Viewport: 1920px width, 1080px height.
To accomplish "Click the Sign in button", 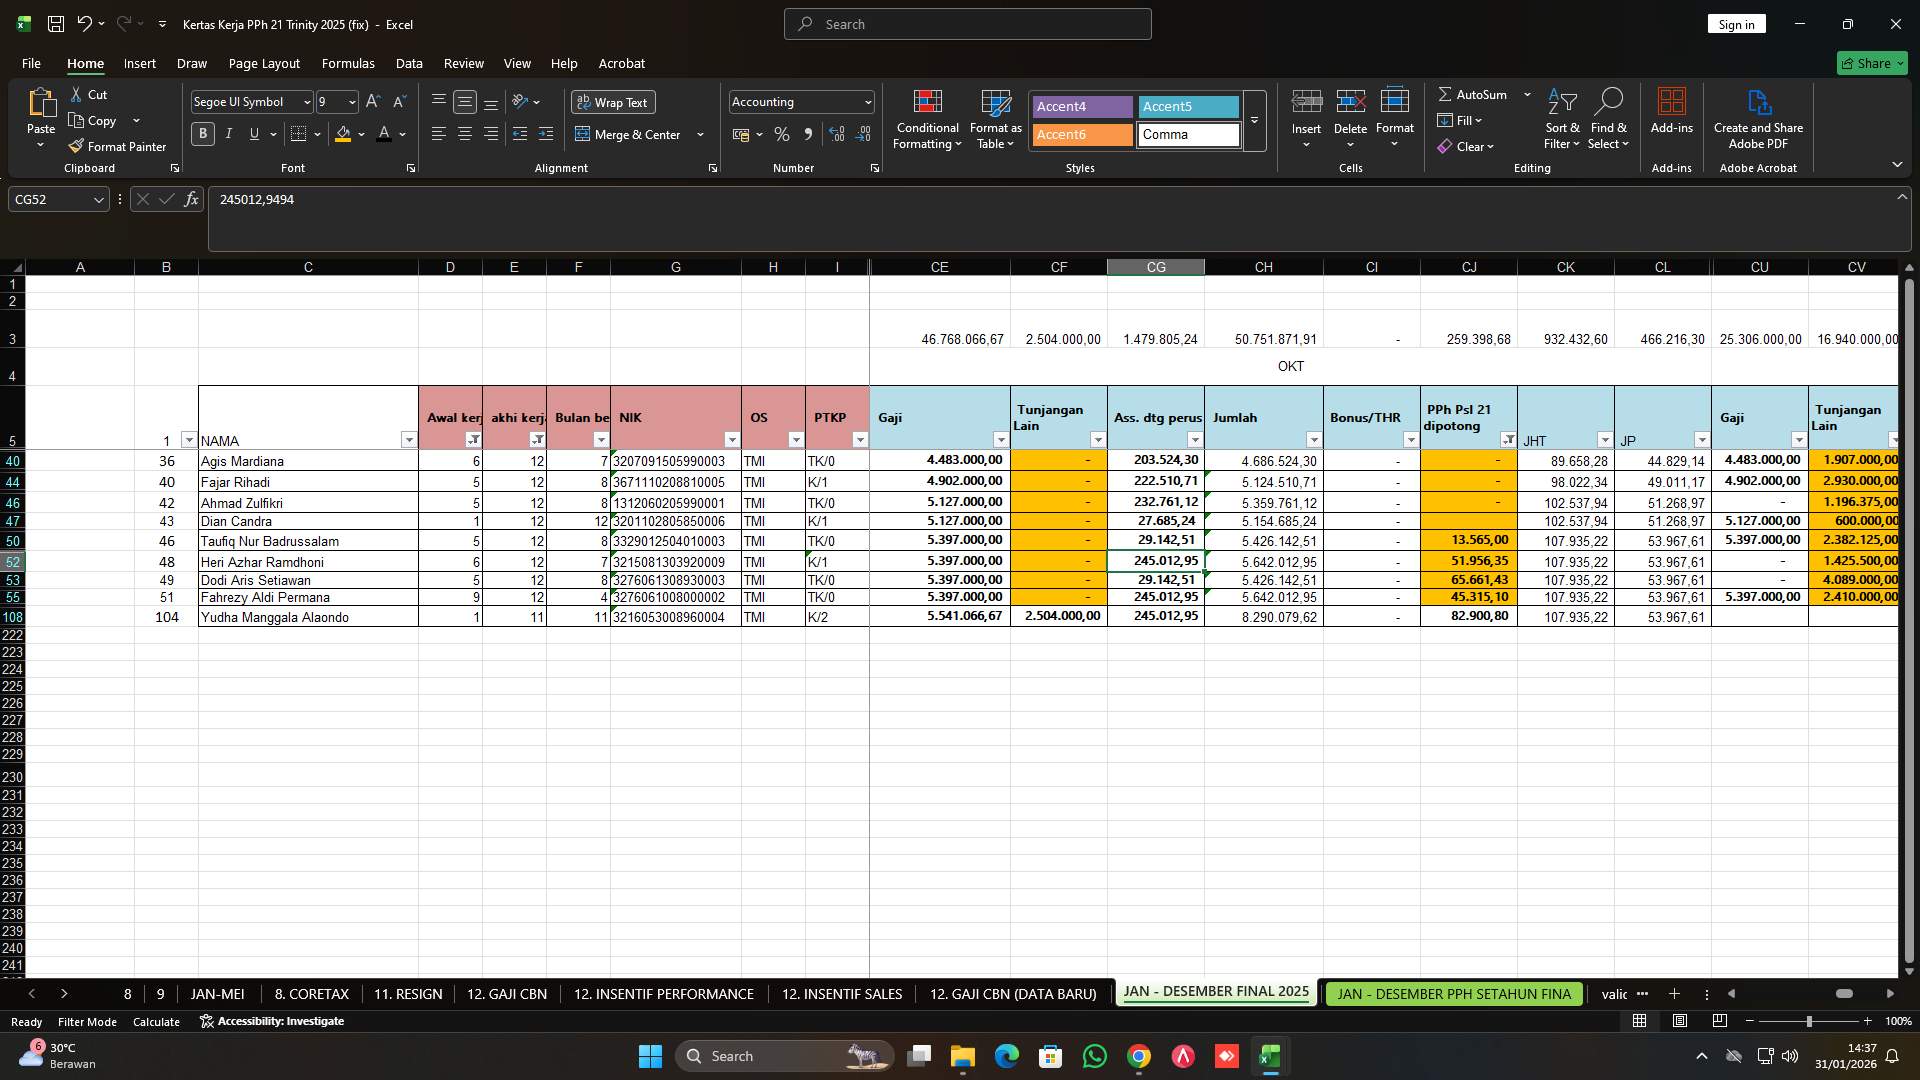I will [x=1736, y=23].
